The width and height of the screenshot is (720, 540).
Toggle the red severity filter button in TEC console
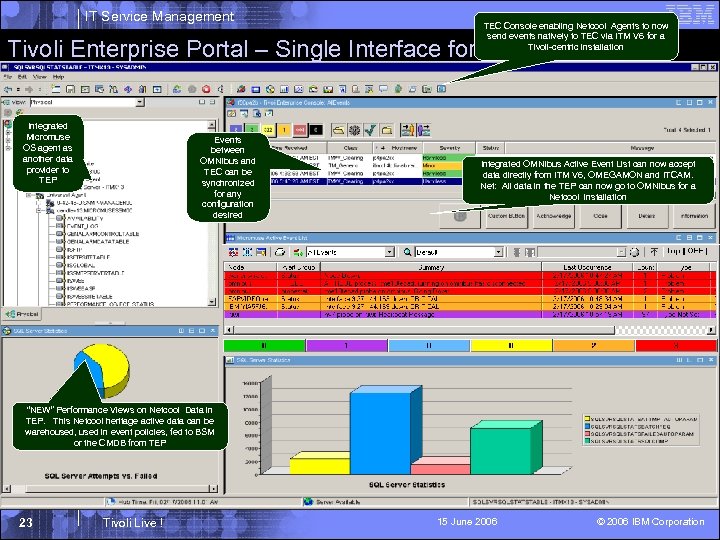click(300, 130)
